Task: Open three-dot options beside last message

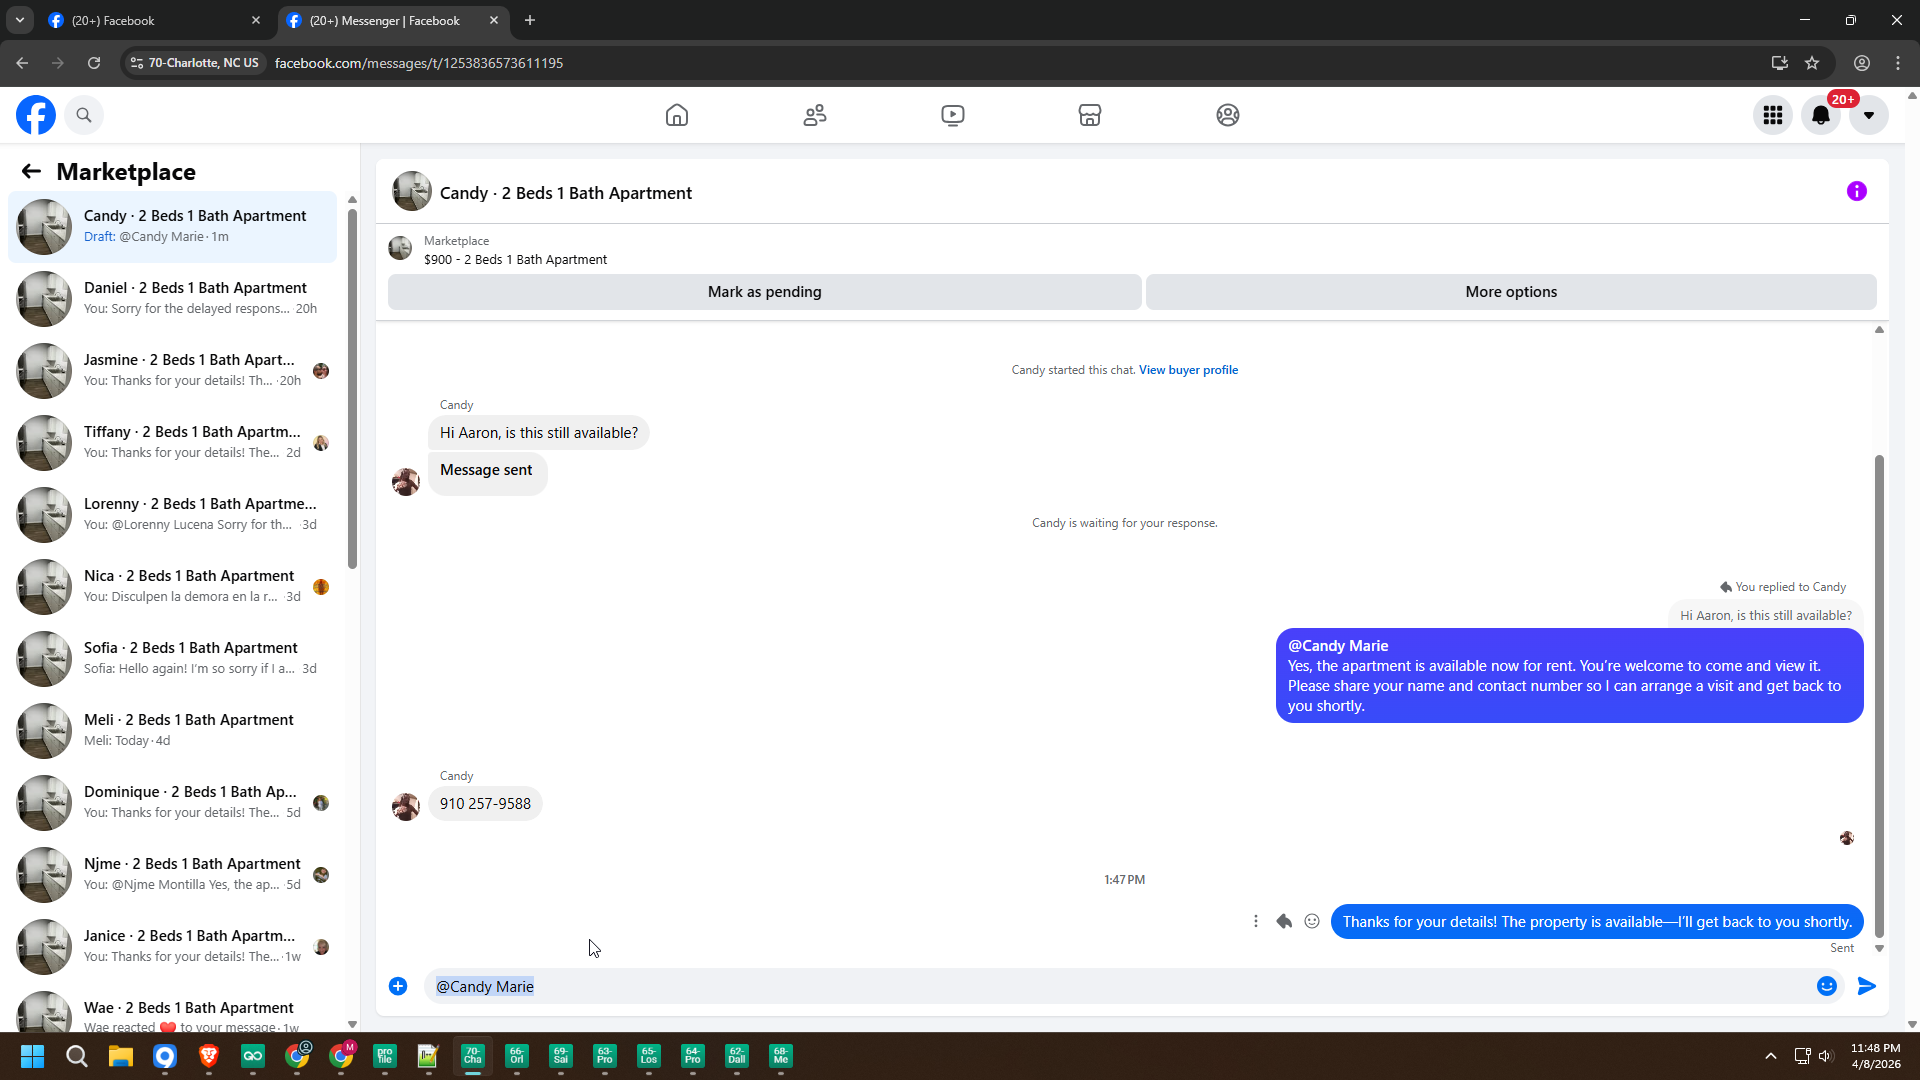Action: point(1256,921)
